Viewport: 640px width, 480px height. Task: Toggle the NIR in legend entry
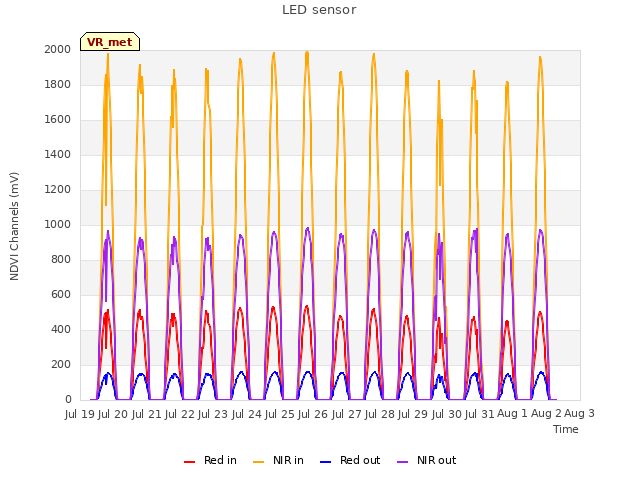click(278, 460)
